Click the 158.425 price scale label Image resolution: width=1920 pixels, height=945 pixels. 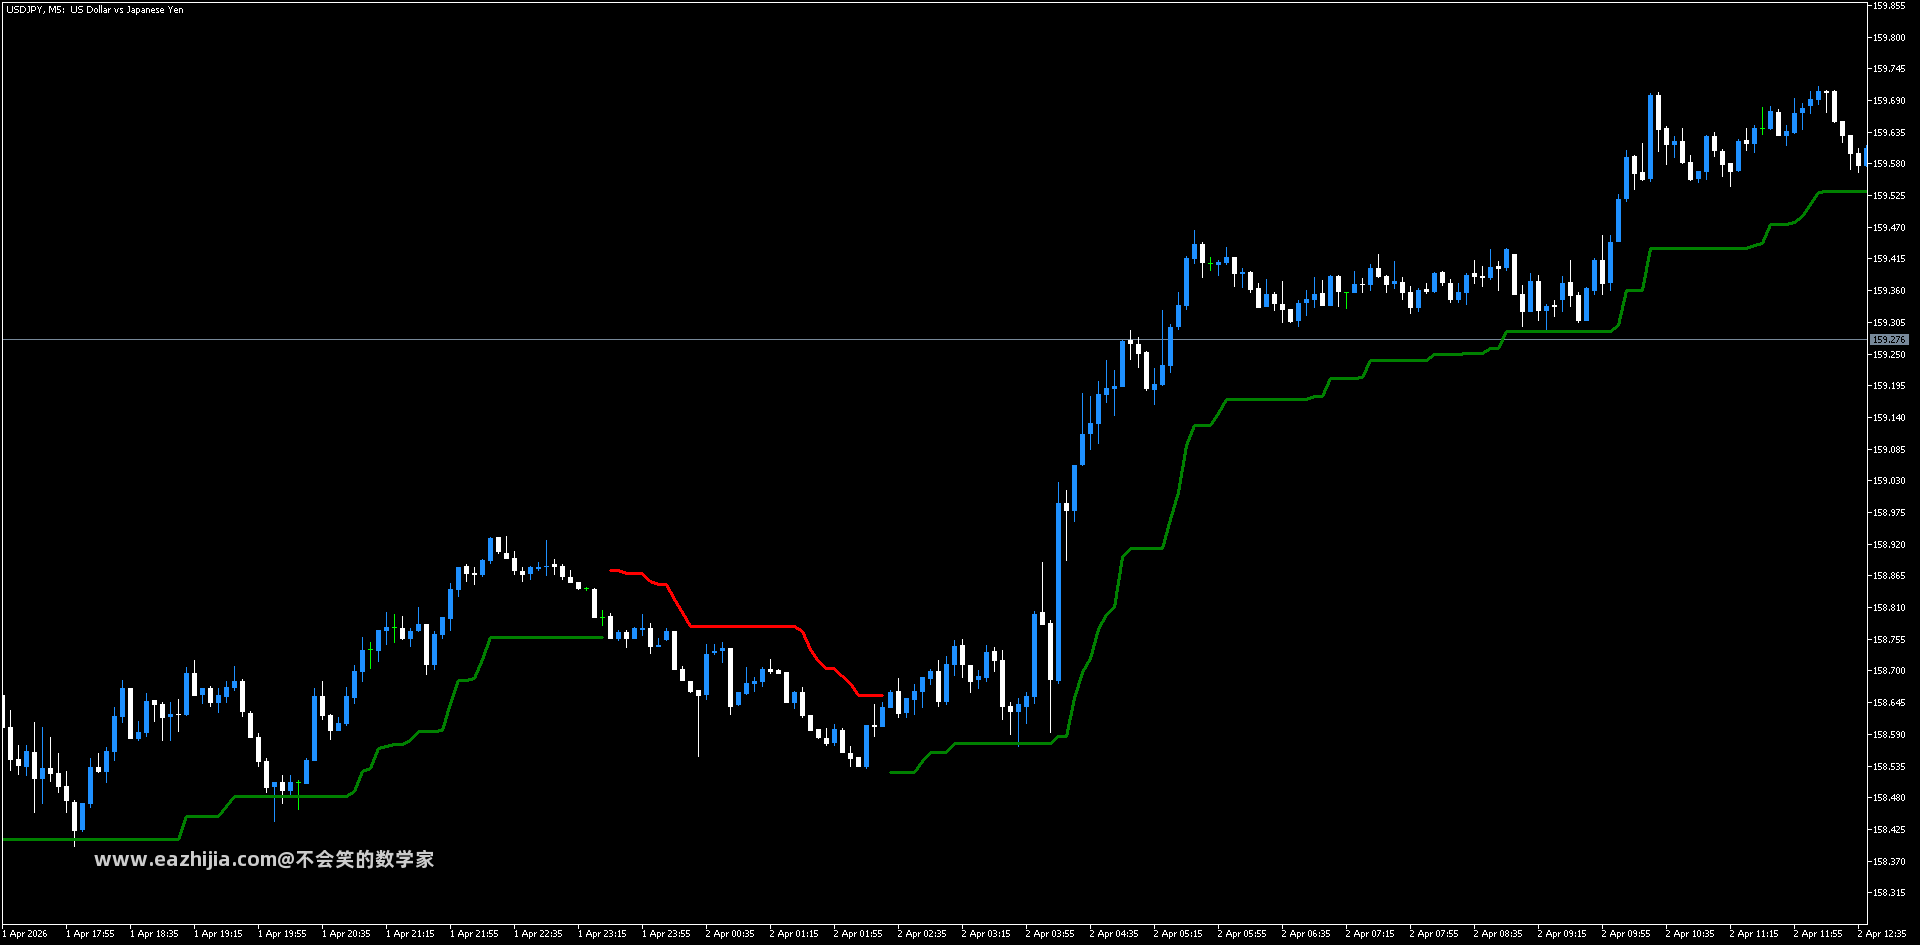[1889, 830]
